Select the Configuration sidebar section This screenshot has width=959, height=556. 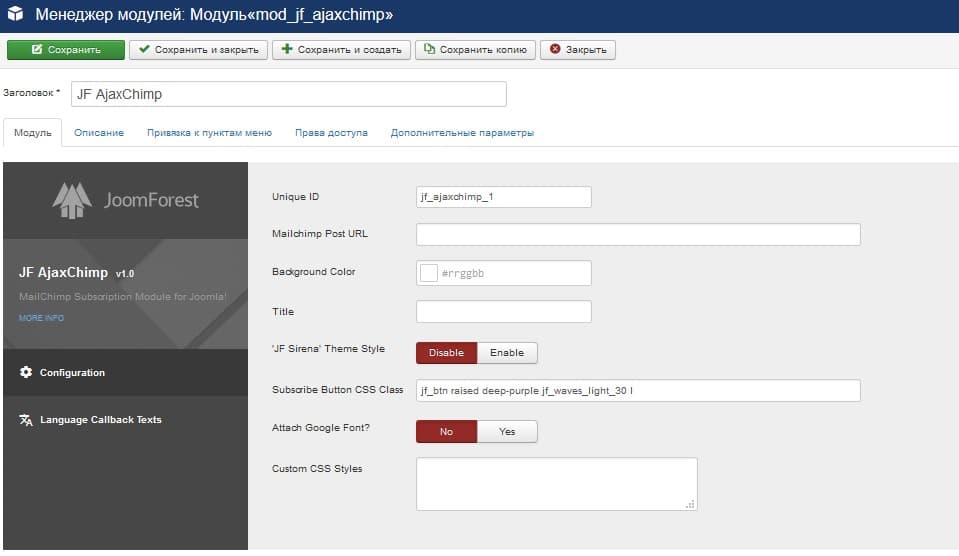(x=125, y=373)
